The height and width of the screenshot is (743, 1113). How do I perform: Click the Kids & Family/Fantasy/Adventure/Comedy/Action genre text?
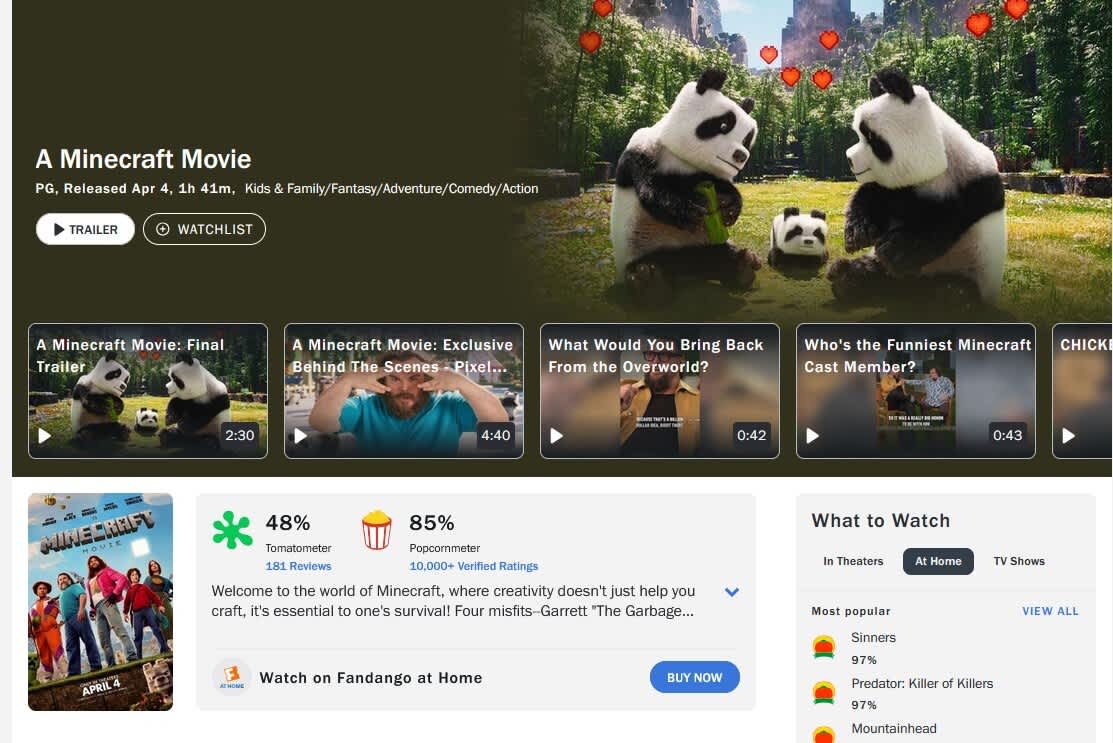(x=391, y=189)
